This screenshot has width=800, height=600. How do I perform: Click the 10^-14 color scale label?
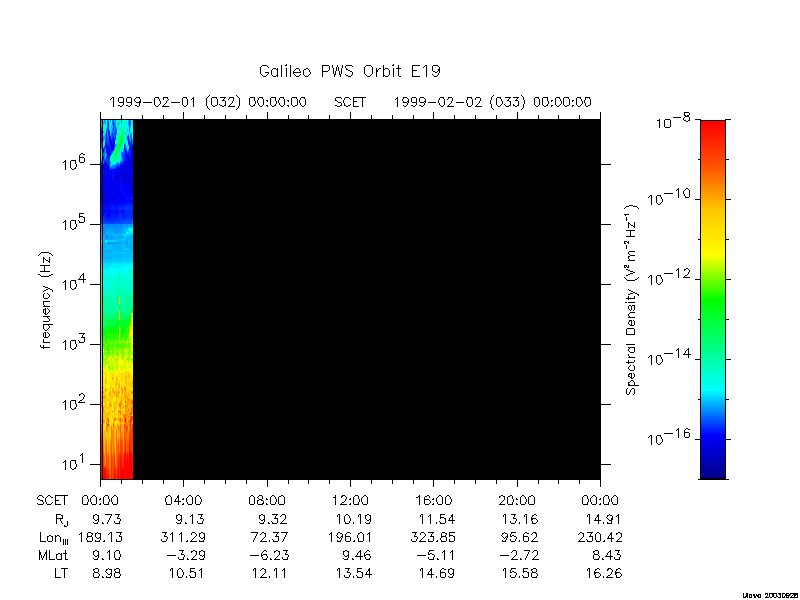tap(668, 357)
